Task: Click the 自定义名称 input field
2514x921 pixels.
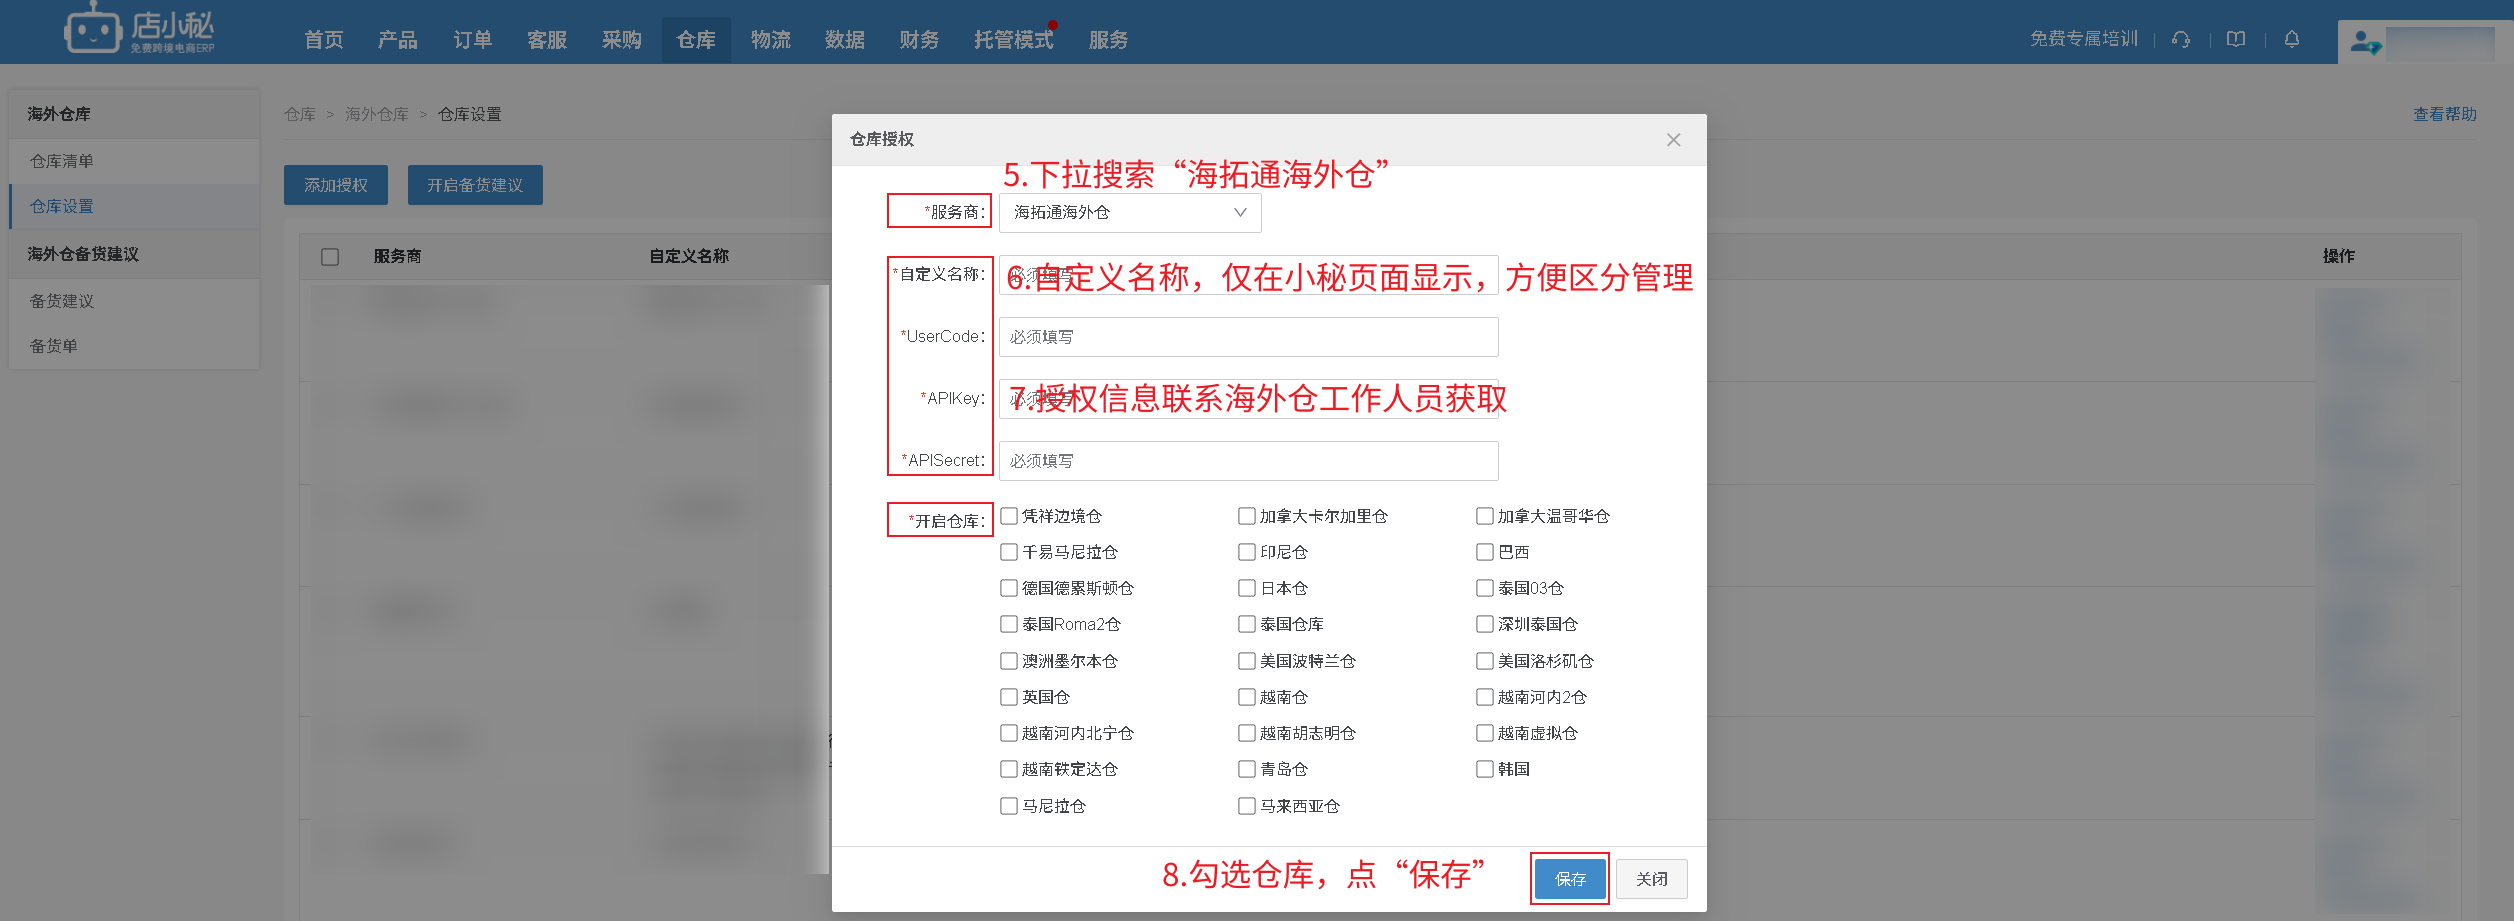Action: (x=1248, y=275)
